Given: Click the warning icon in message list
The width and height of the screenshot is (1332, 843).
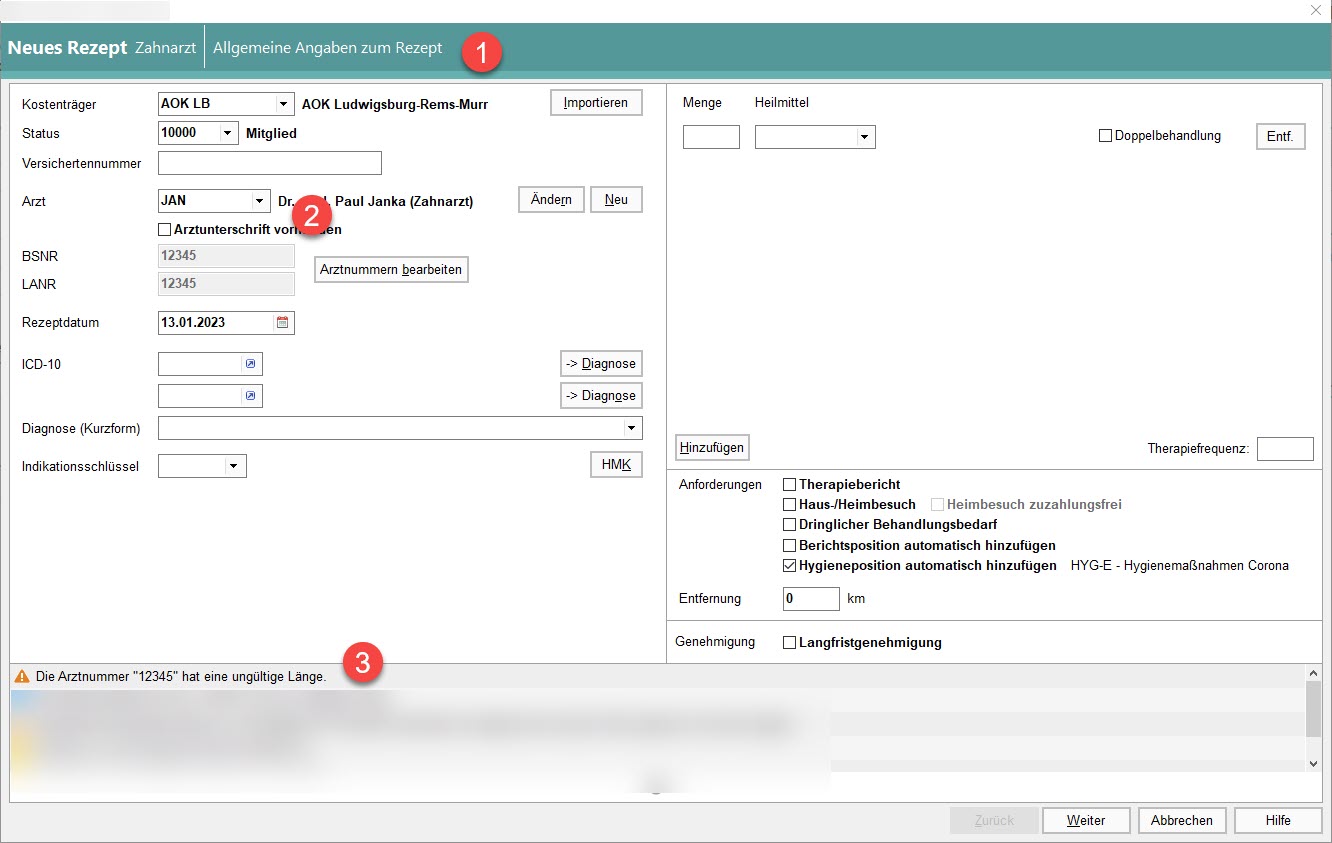Looking at the screenshot, I should [22, 677].
